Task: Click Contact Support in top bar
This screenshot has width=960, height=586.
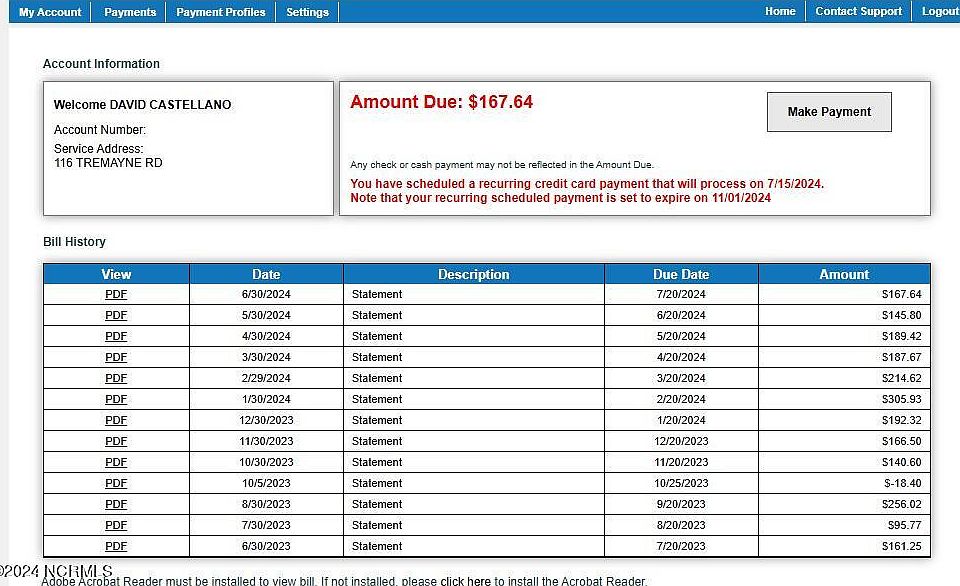Action: [x=858, y=11]
